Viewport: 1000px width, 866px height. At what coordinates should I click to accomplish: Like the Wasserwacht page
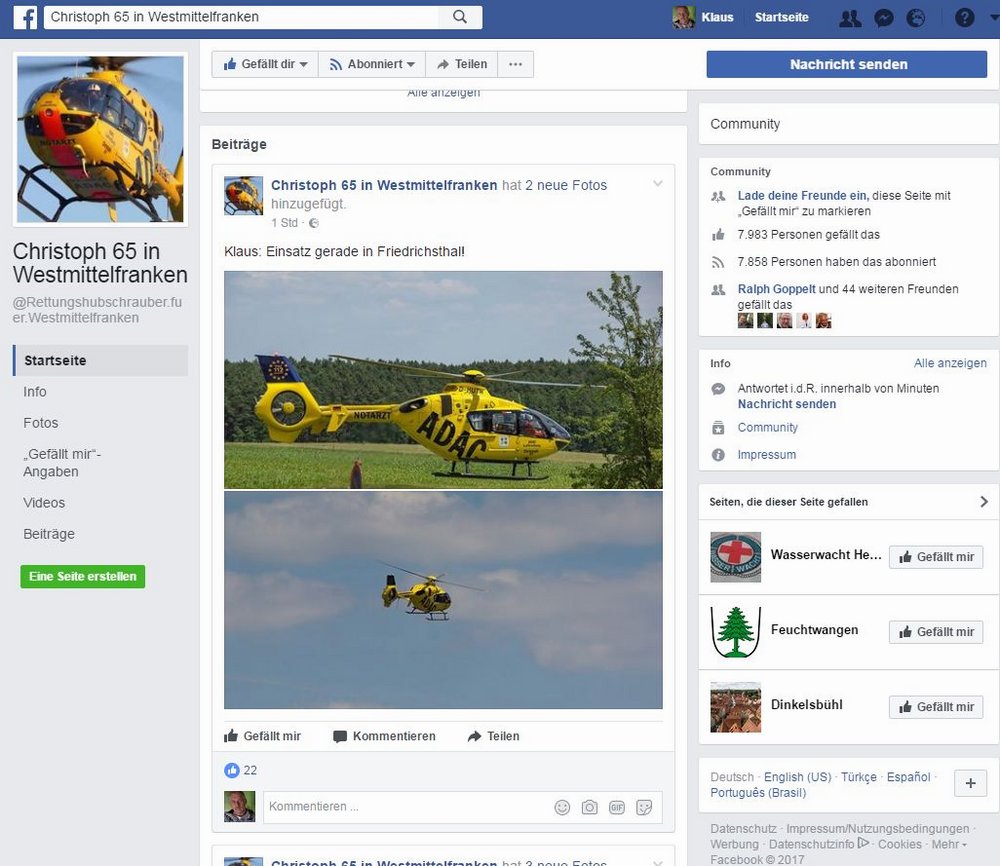[x=935, y=557]
